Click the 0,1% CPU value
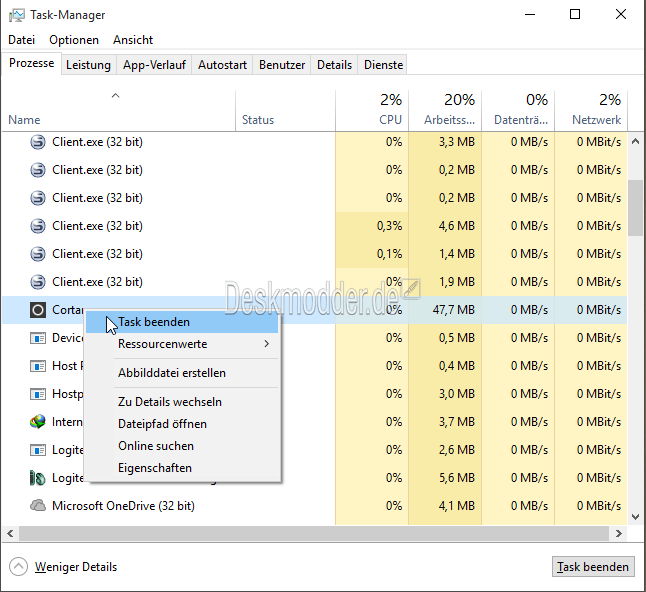Screen dimensions: 646x592 point(389,254)
